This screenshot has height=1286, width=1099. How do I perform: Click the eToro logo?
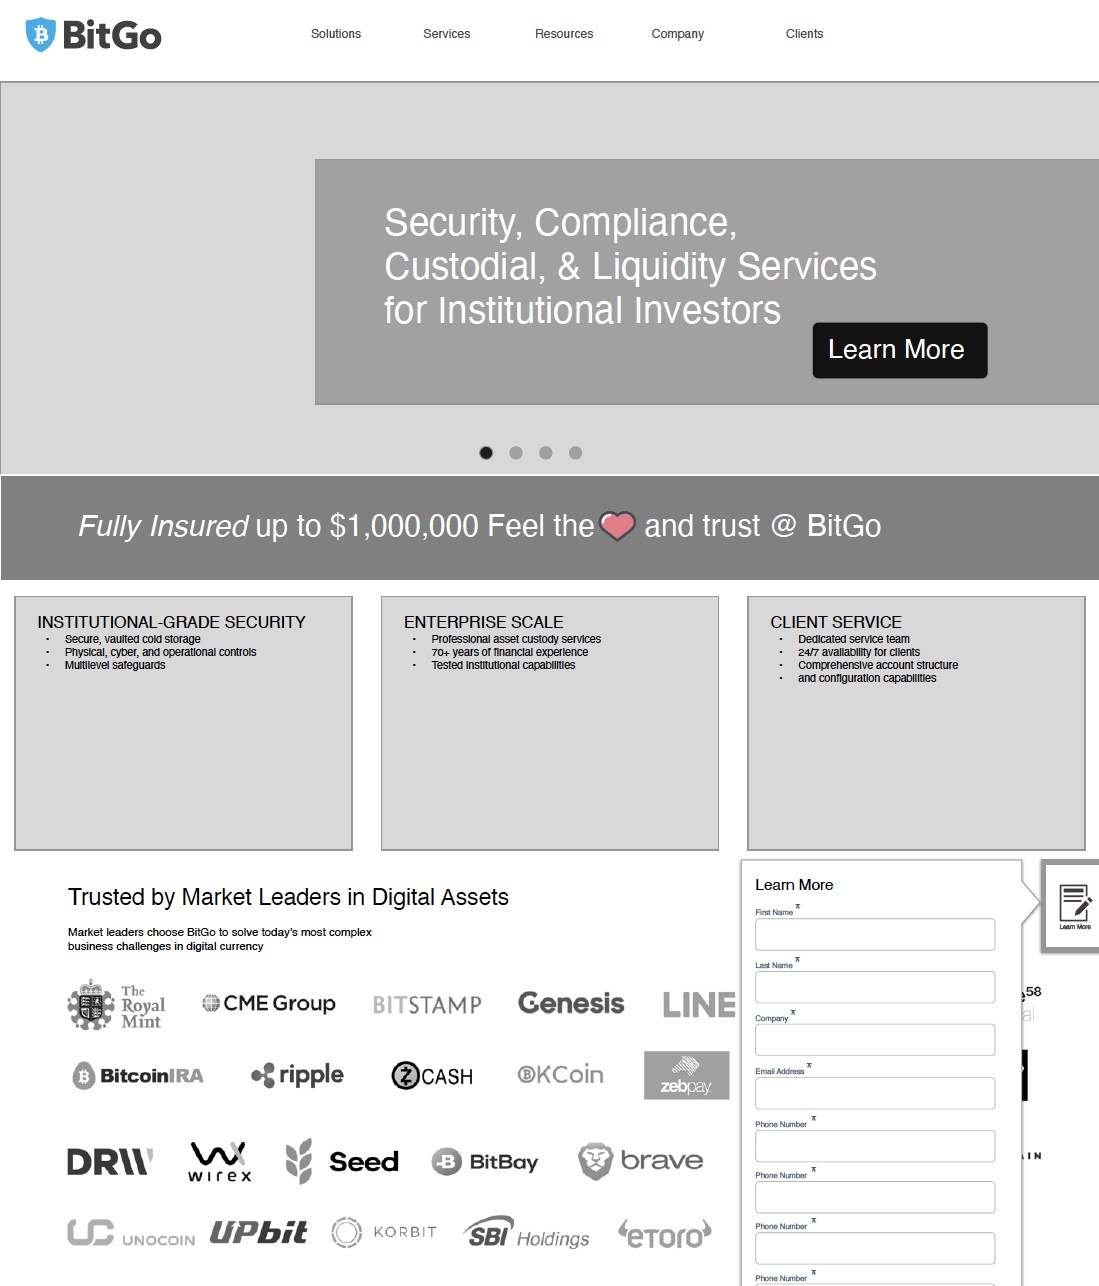coord(665,1234)
